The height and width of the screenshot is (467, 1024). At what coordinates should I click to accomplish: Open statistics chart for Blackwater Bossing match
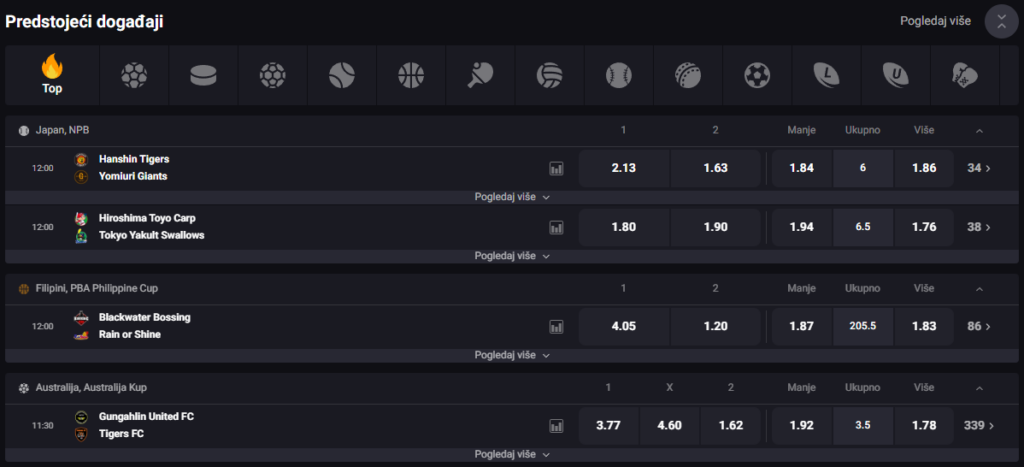coord(556,327)
